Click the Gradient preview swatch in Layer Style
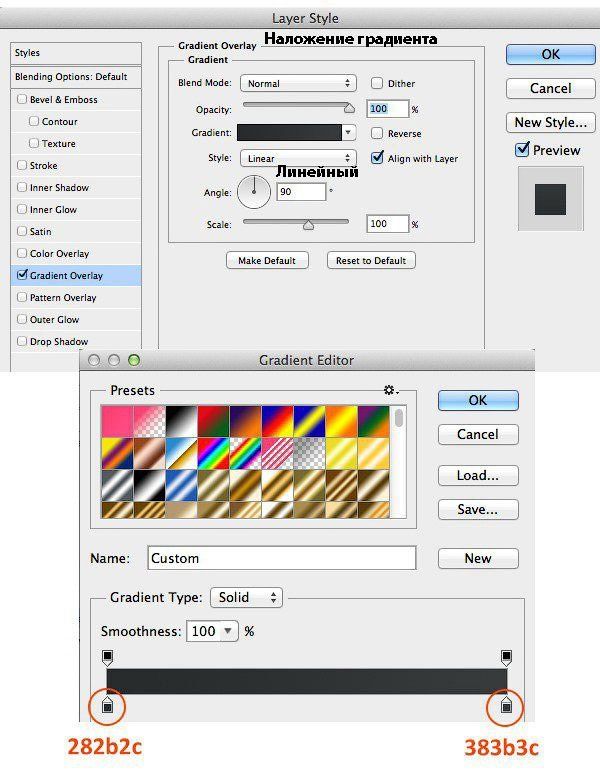 [289, 133]
